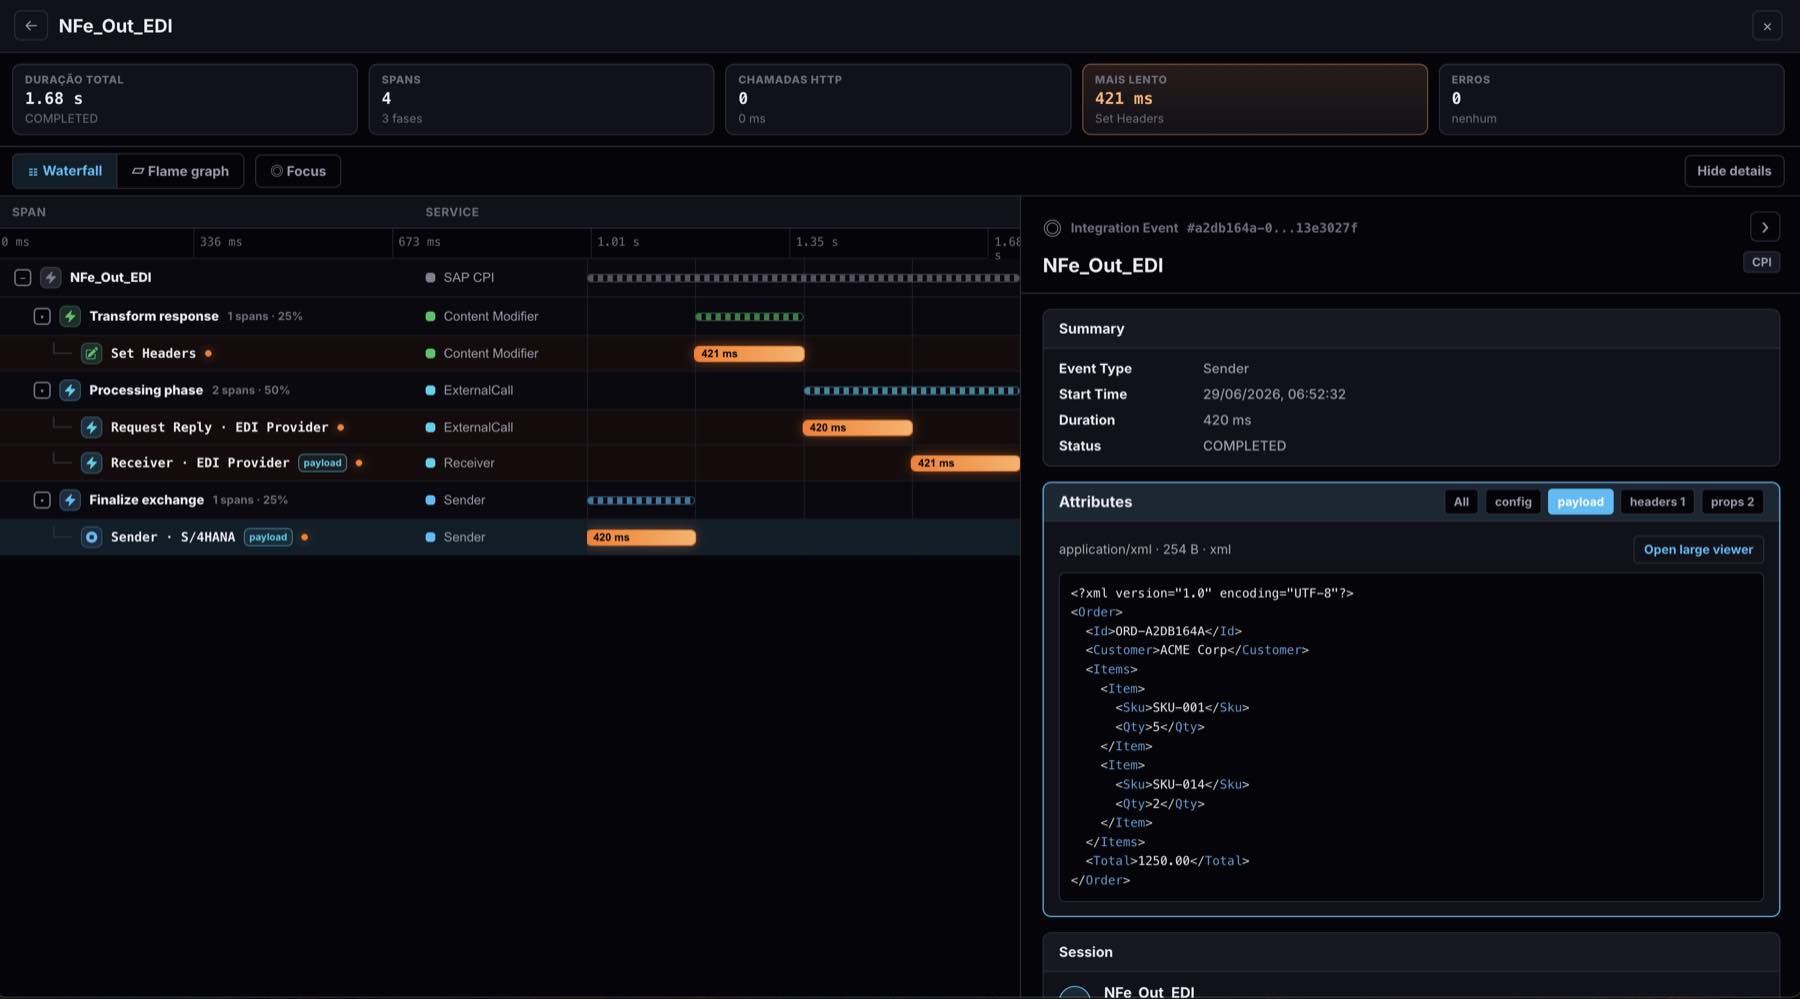Click Hide details button
Screen dimensions: 1800x999
click(x=1734, y=171)
